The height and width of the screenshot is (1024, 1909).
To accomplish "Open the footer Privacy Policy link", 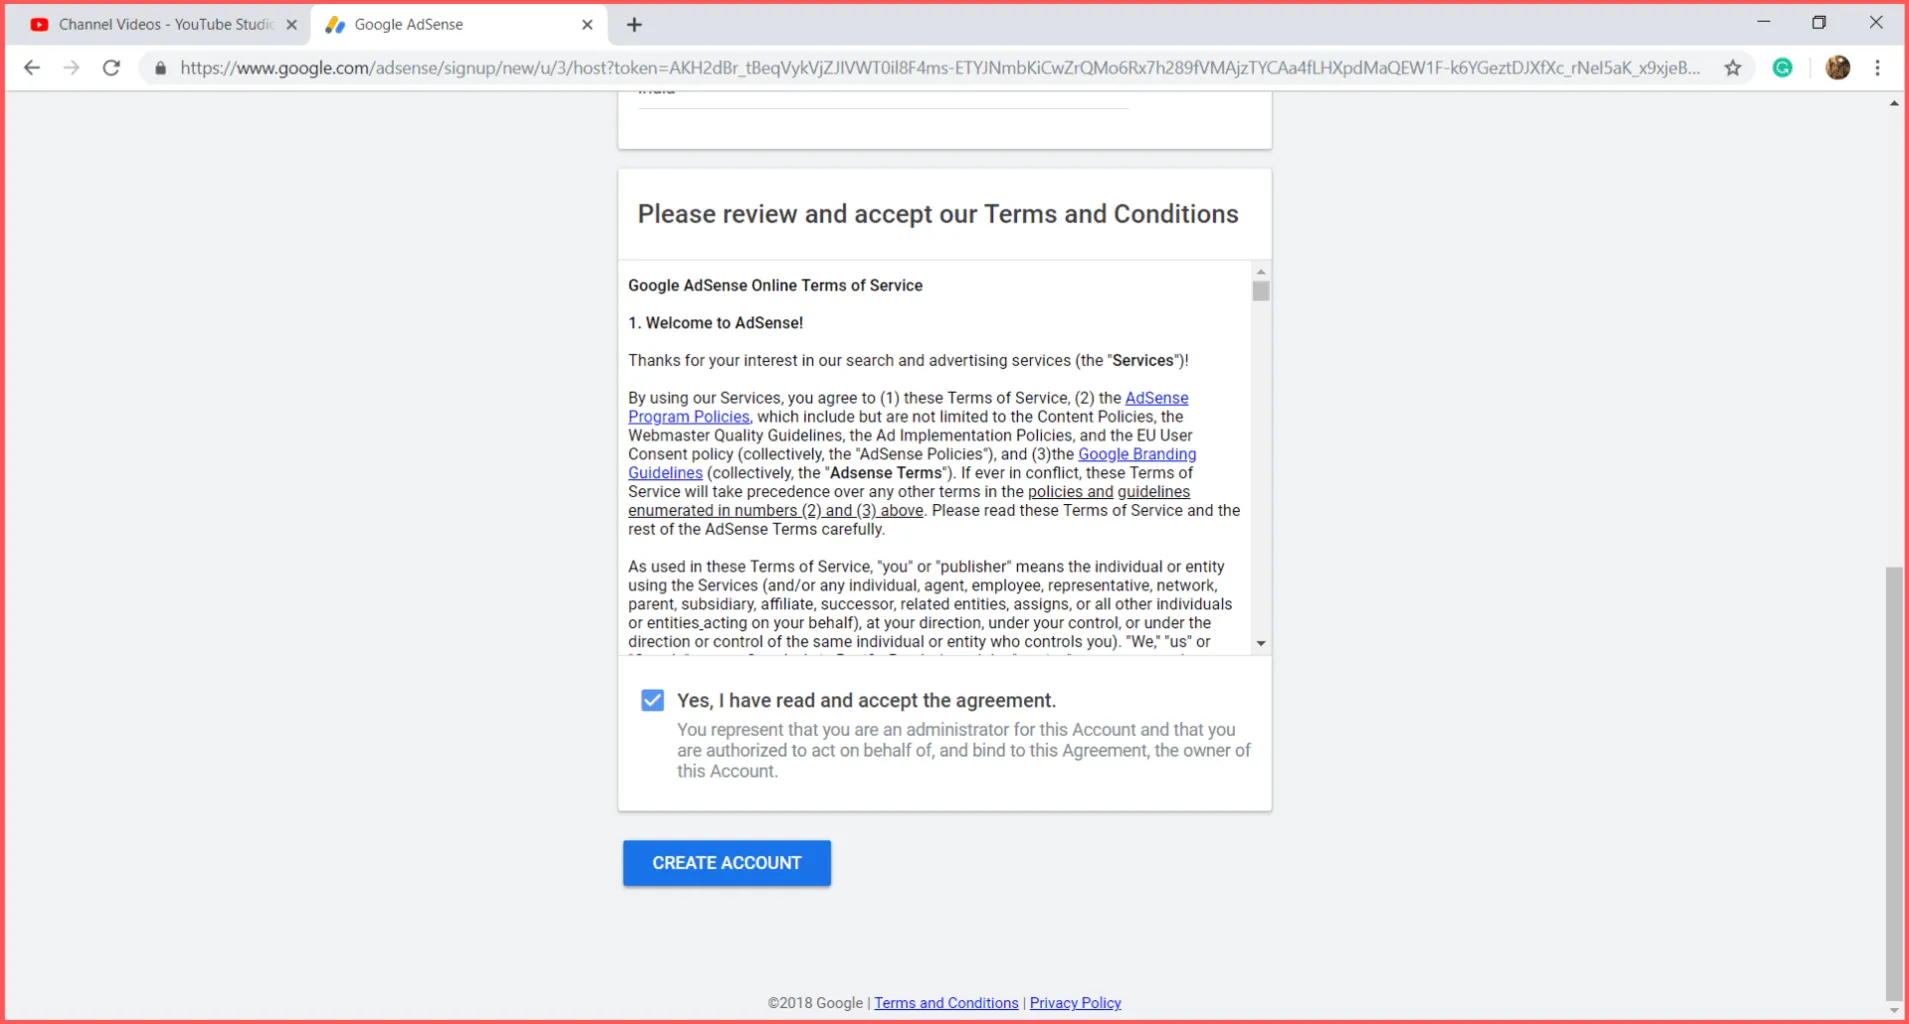I will (x=1075, y=1003).
